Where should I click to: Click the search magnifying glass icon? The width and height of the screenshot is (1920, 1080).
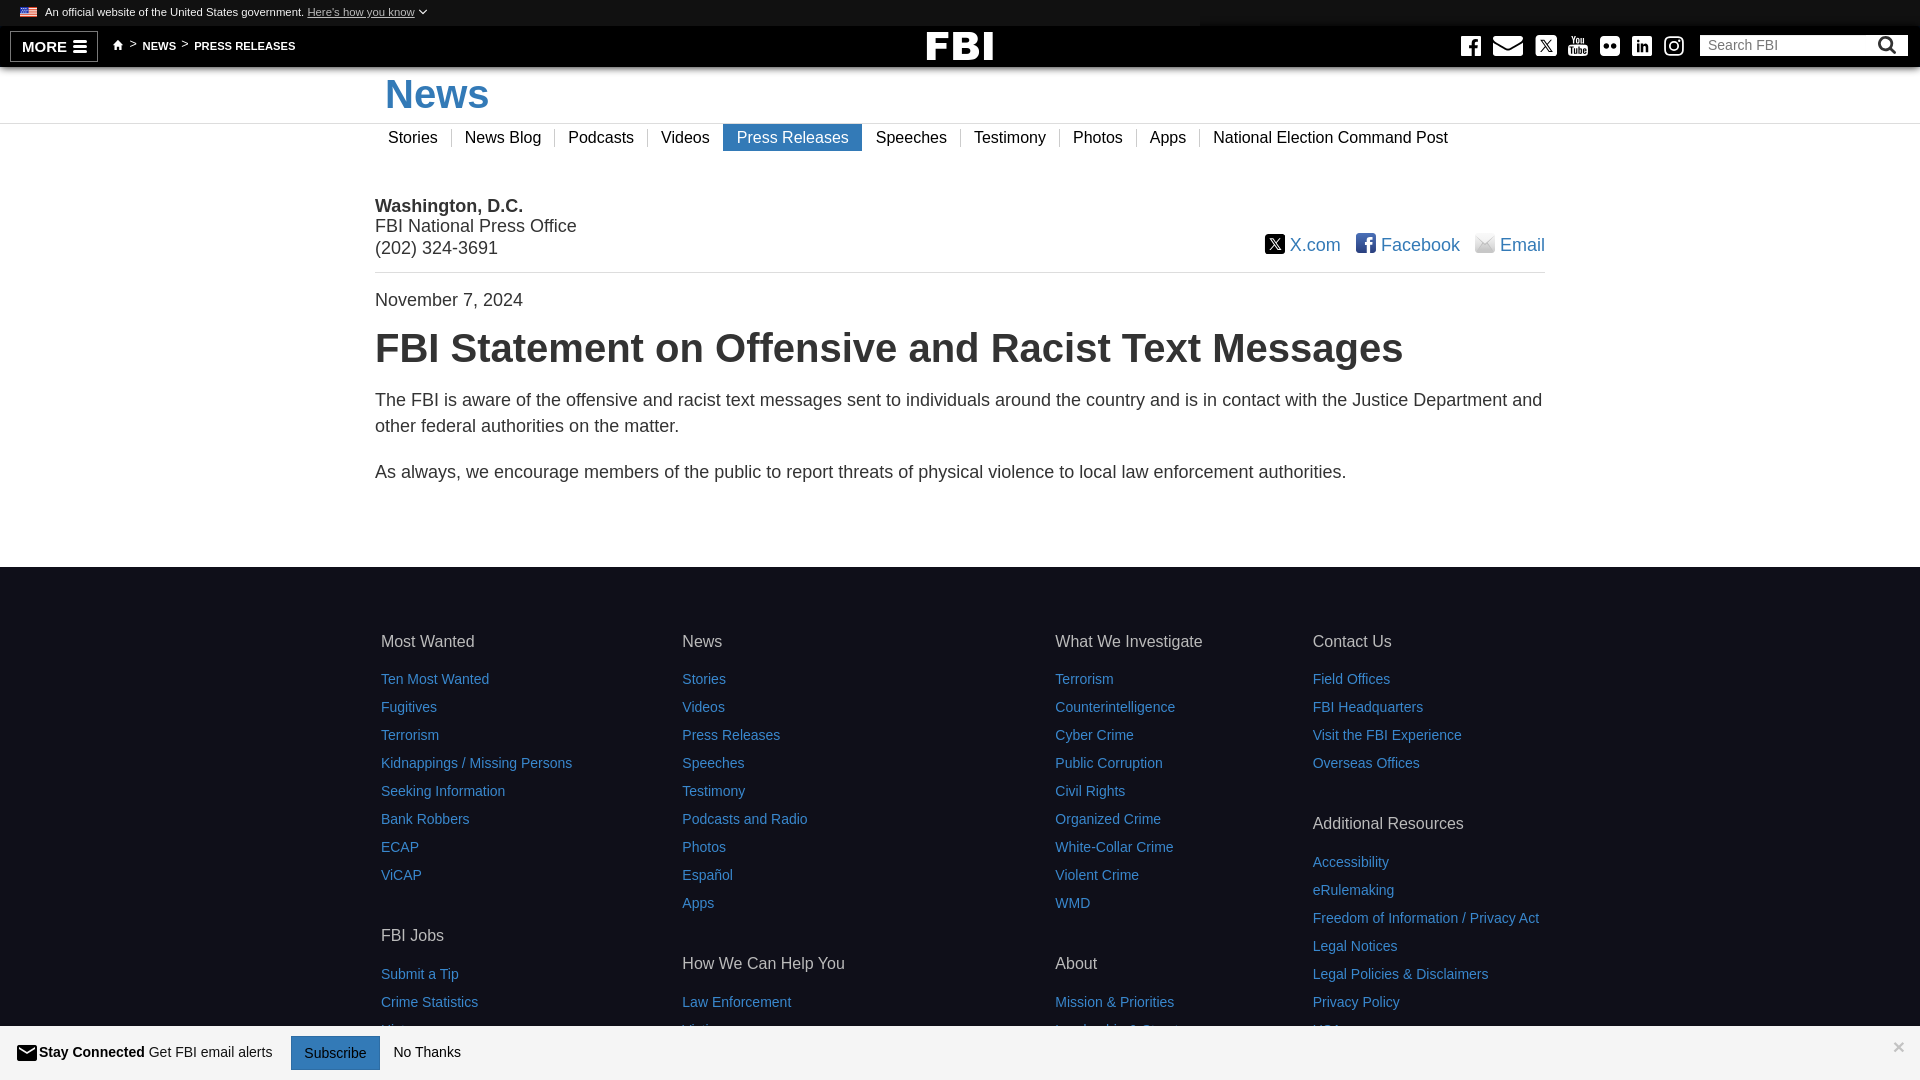pos(1886,45)
